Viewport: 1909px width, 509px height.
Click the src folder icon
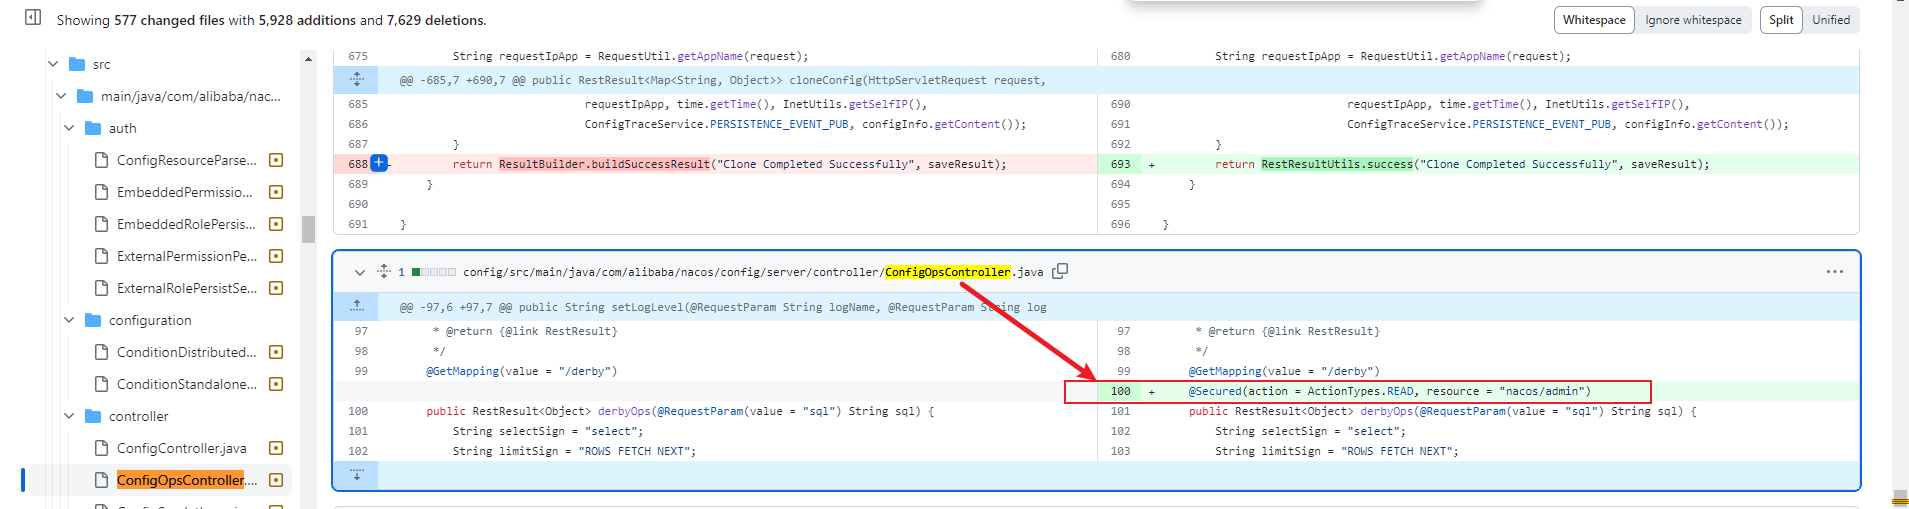pos(77,64)
